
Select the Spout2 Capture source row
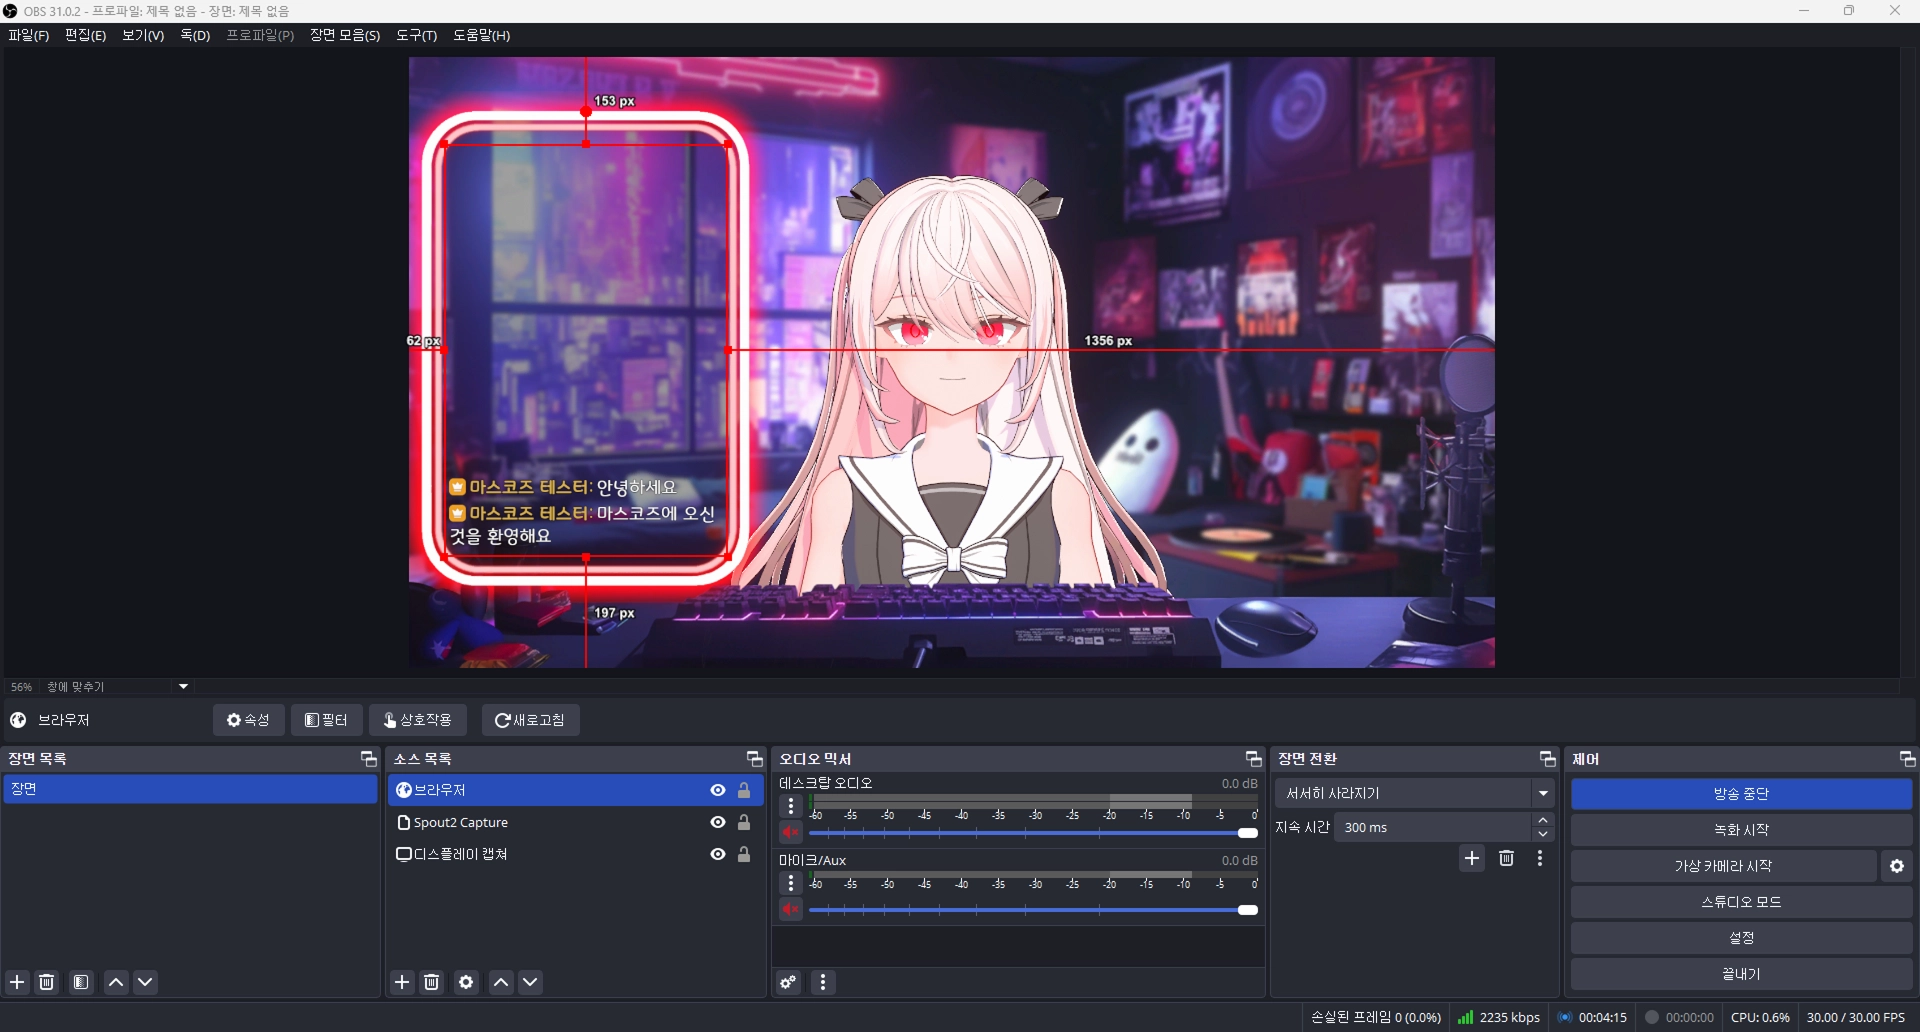(575, 822)
